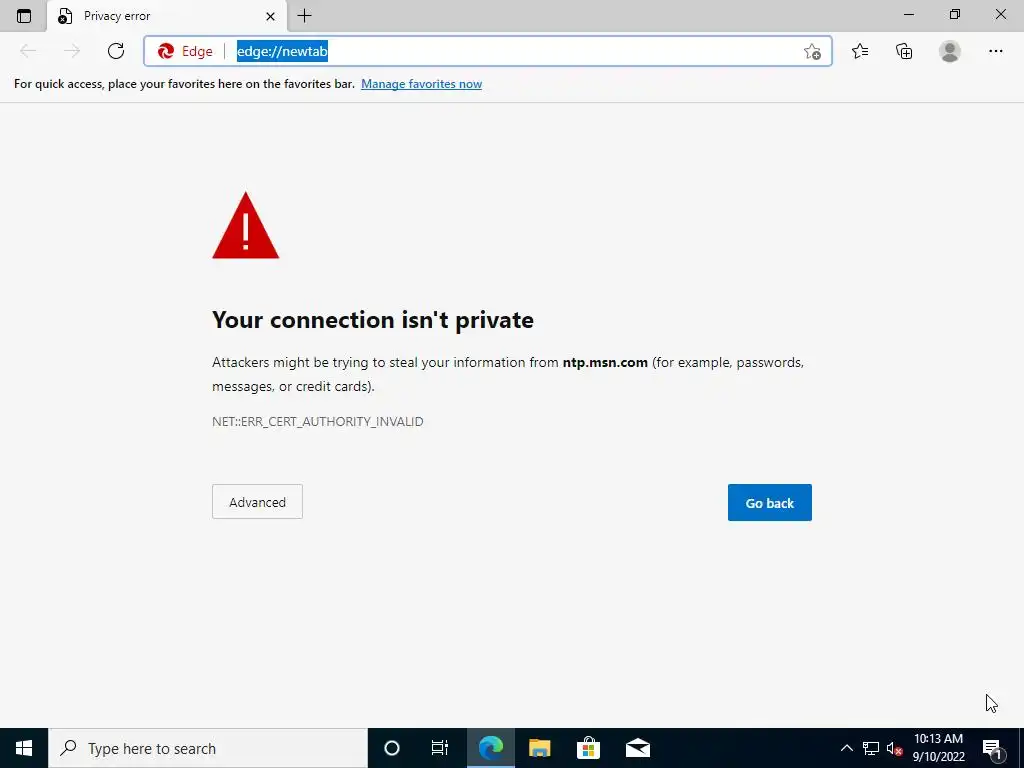The width and height of the screenshot is (1024, 768).
Task: Click the red warning triangle icon
Action: point(246,225)
